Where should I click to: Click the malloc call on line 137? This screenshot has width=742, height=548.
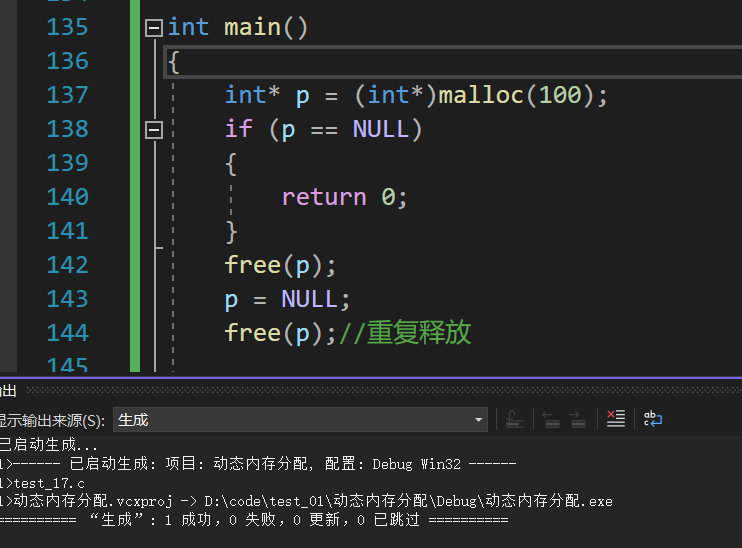[480, 95]
